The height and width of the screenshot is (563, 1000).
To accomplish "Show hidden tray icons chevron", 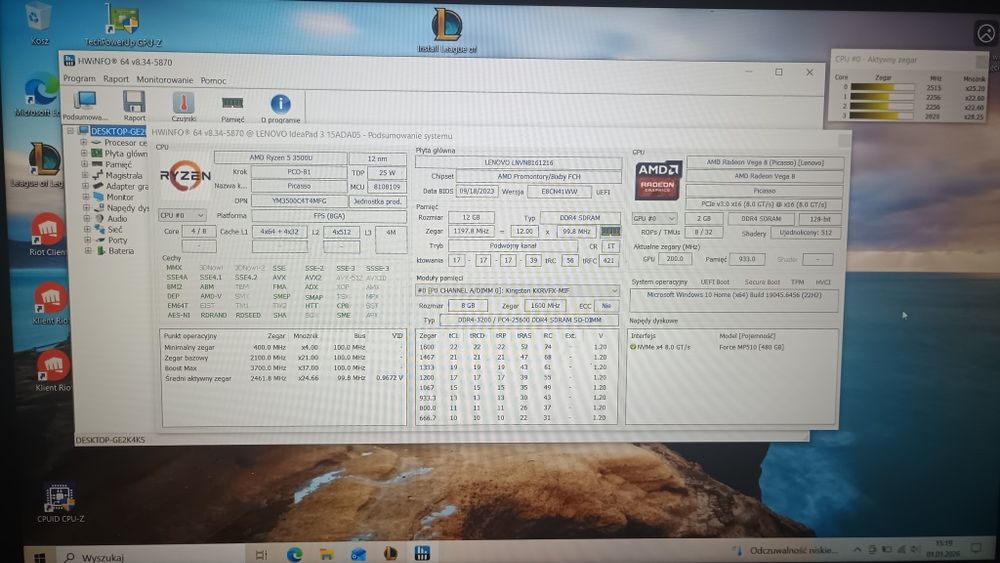I will (x=857, y=549).
